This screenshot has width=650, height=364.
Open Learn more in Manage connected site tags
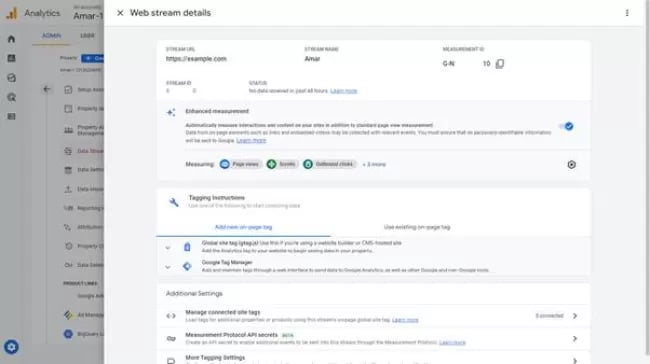click(x=405, y=320)
